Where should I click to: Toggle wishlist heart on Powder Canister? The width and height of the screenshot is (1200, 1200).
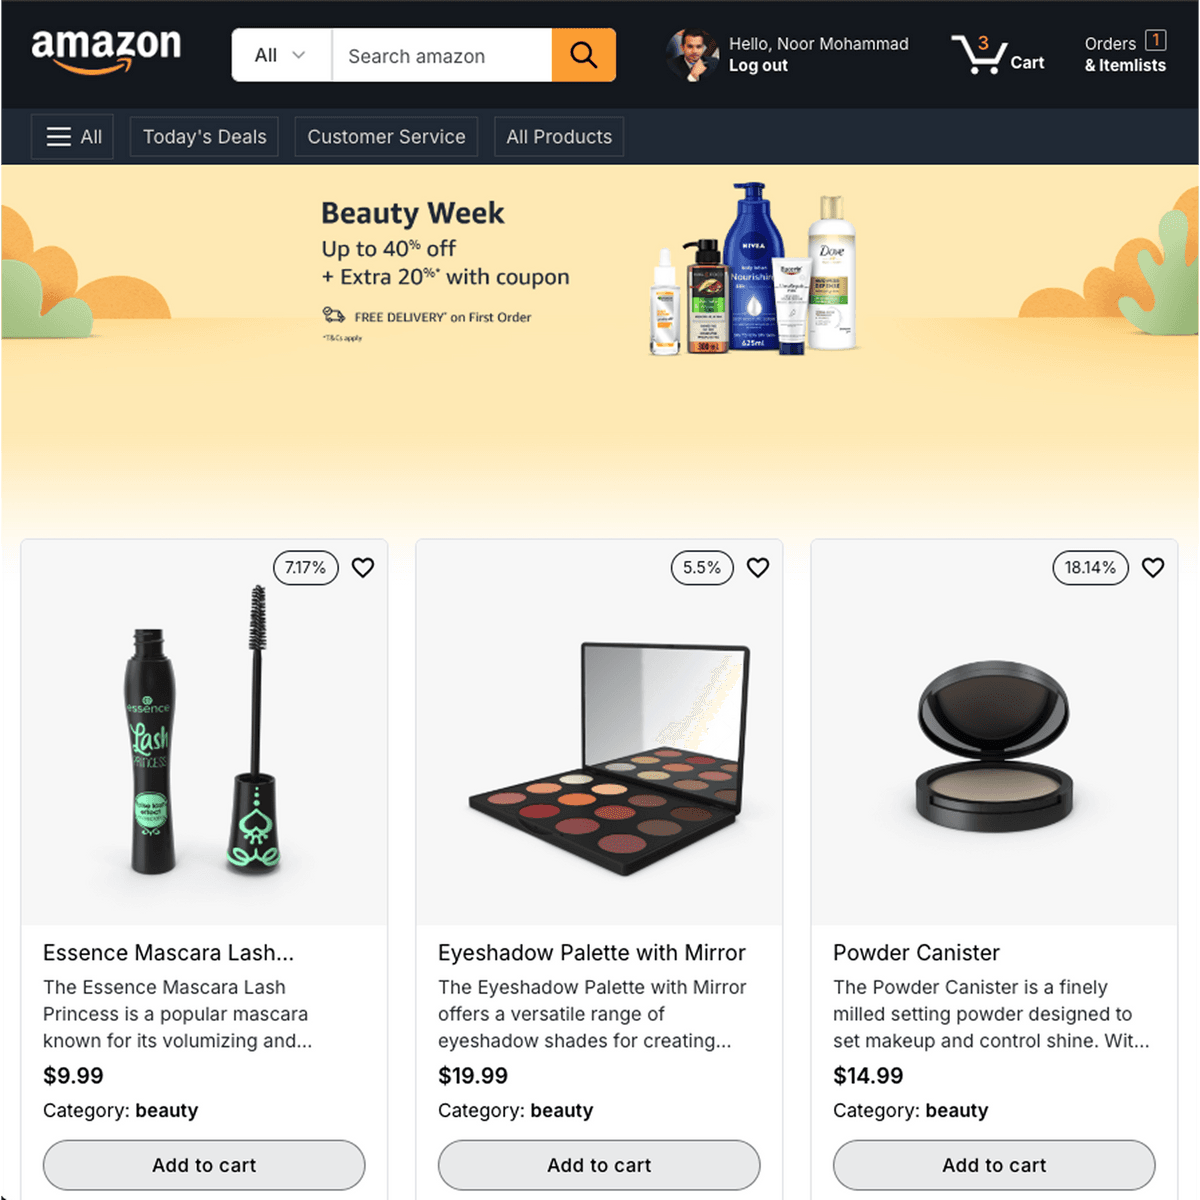[x=1153, y=567]
